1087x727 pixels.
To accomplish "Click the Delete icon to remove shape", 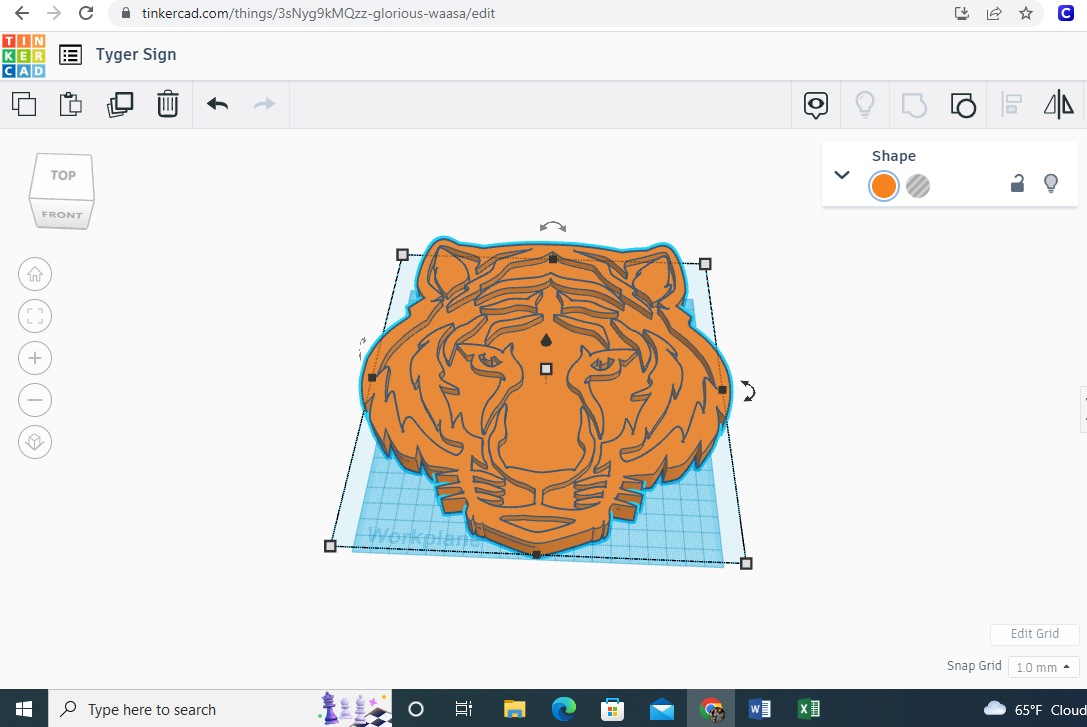I will pyautogui.click(x=167, y=104).
